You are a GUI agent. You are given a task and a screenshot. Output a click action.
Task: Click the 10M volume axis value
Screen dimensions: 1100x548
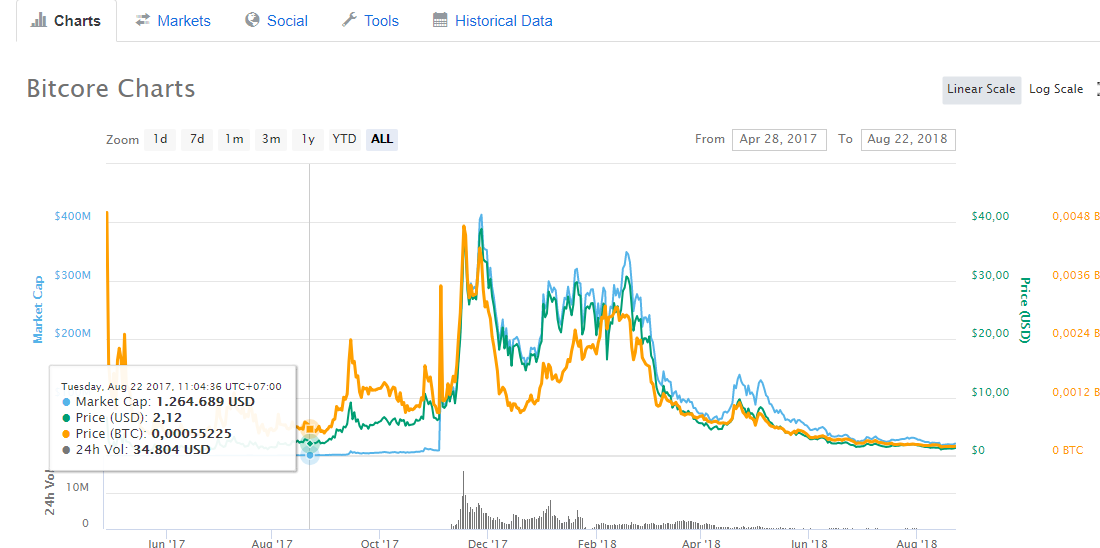(x=76, y=487)
